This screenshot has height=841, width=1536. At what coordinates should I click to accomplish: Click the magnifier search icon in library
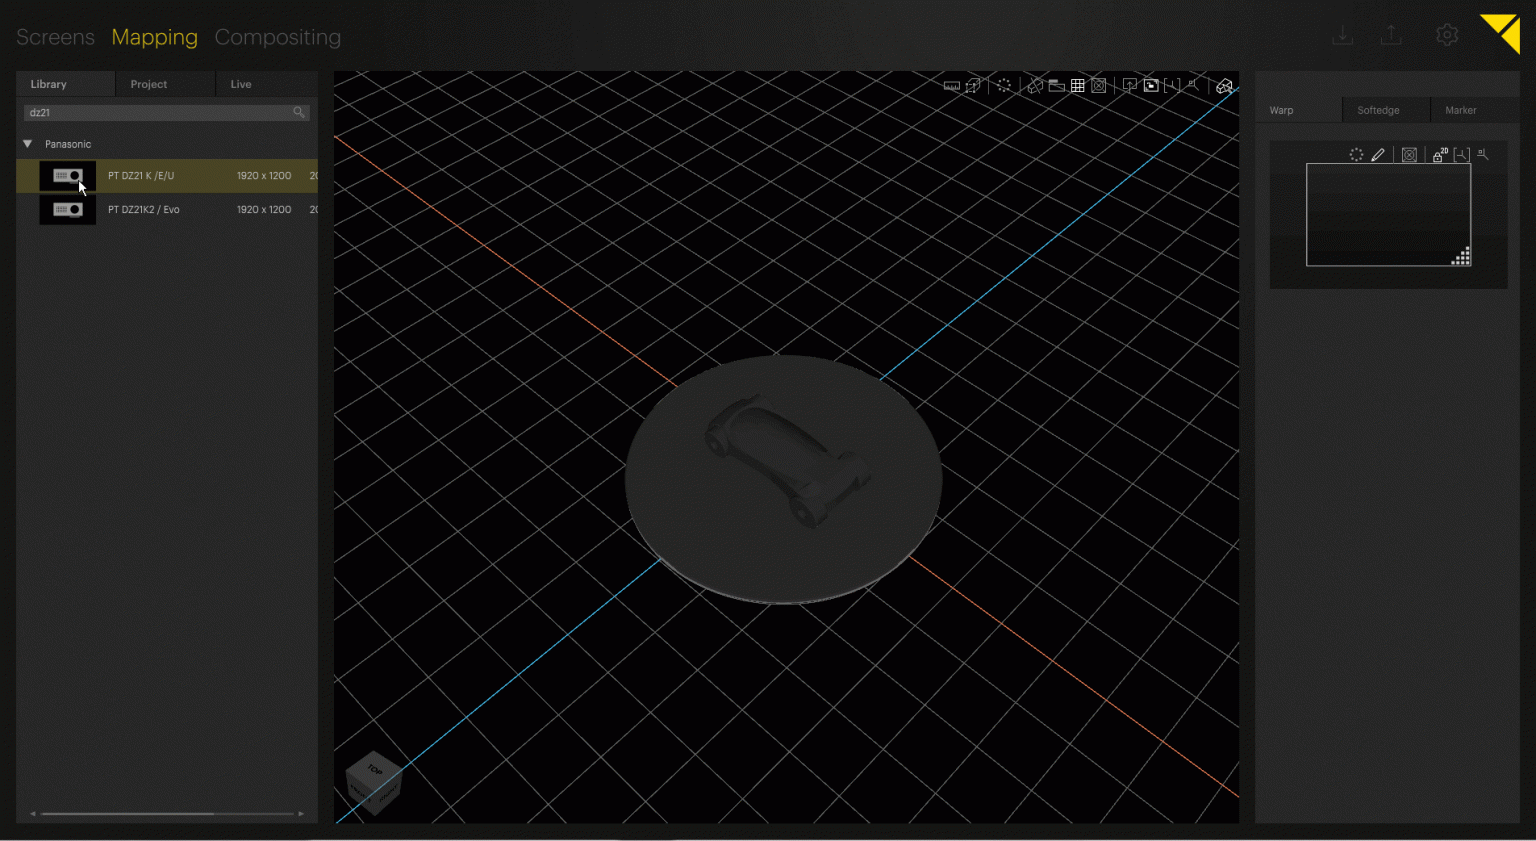coord(298,113)
